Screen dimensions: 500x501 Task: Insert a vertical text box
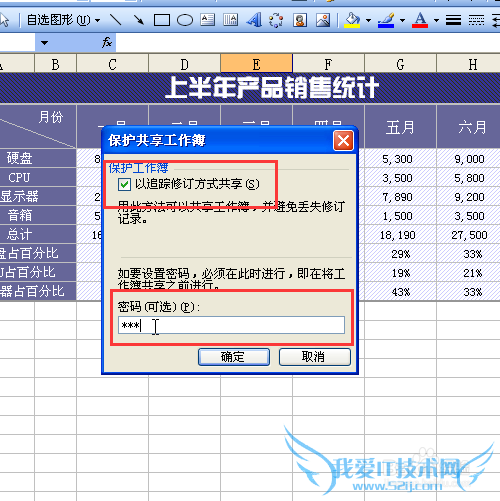click(230, 20)
